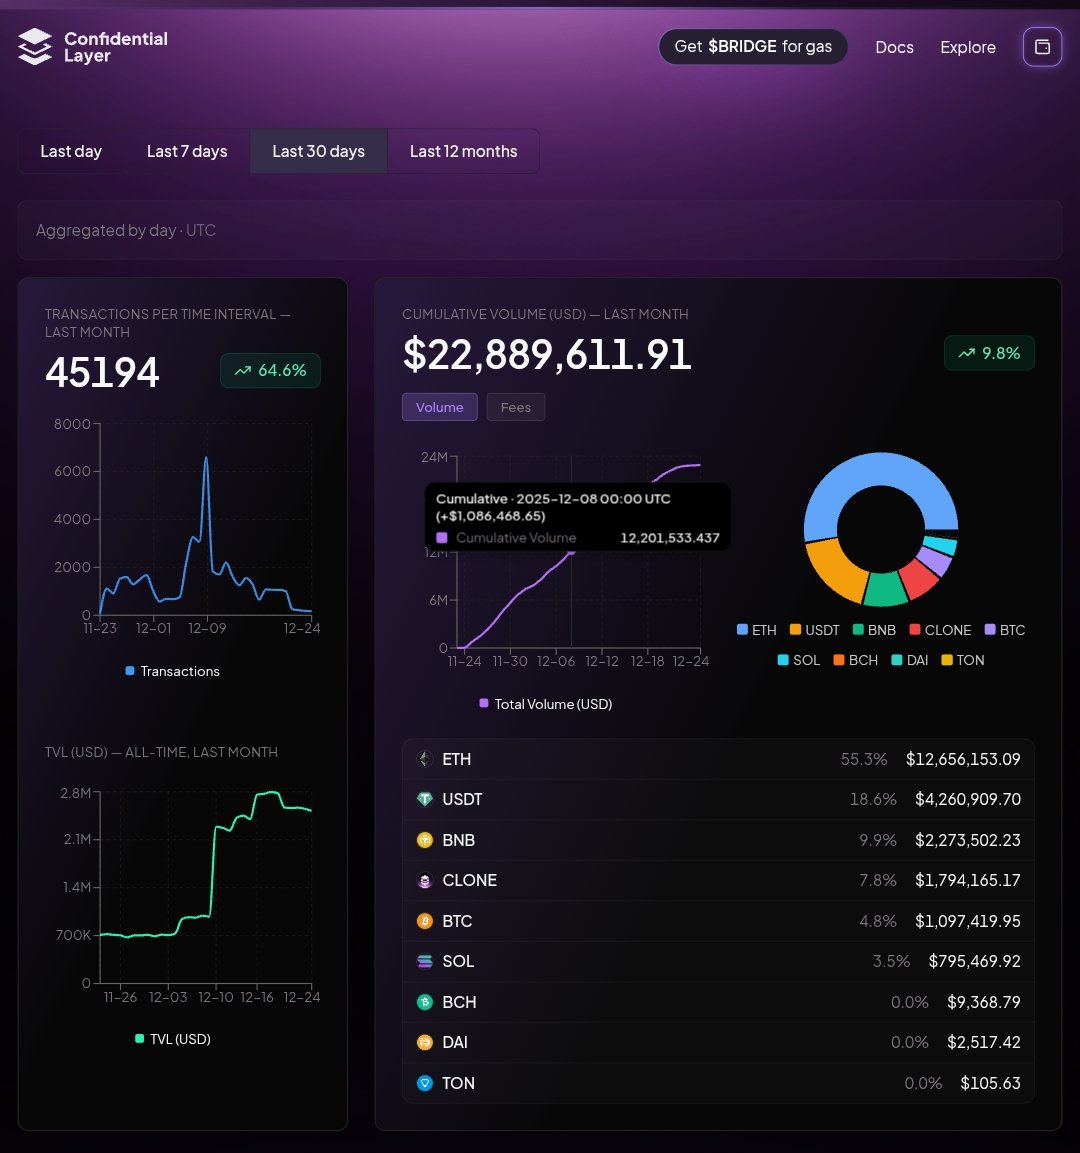Viewport: 1080px width, 1153px height.
Task: Toggle the SOL legend swatch
Action: click(783, 660)
